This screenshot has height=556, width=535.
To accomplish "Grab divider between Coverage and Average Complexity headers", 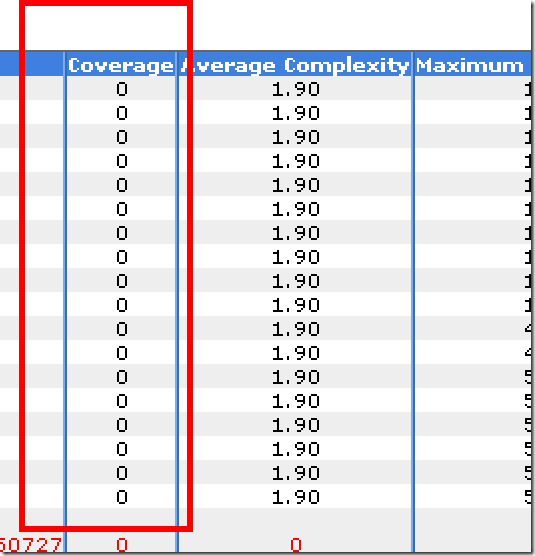I will point(177,65).
